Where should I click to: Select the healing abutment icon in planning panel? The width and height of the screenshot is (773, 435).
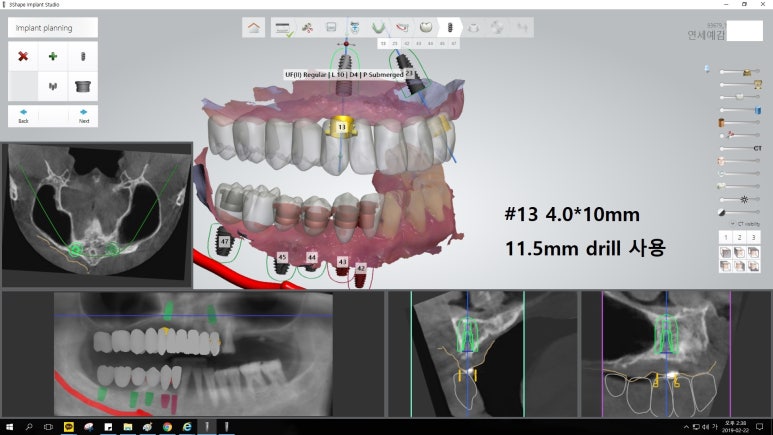[x=83, y=87]
